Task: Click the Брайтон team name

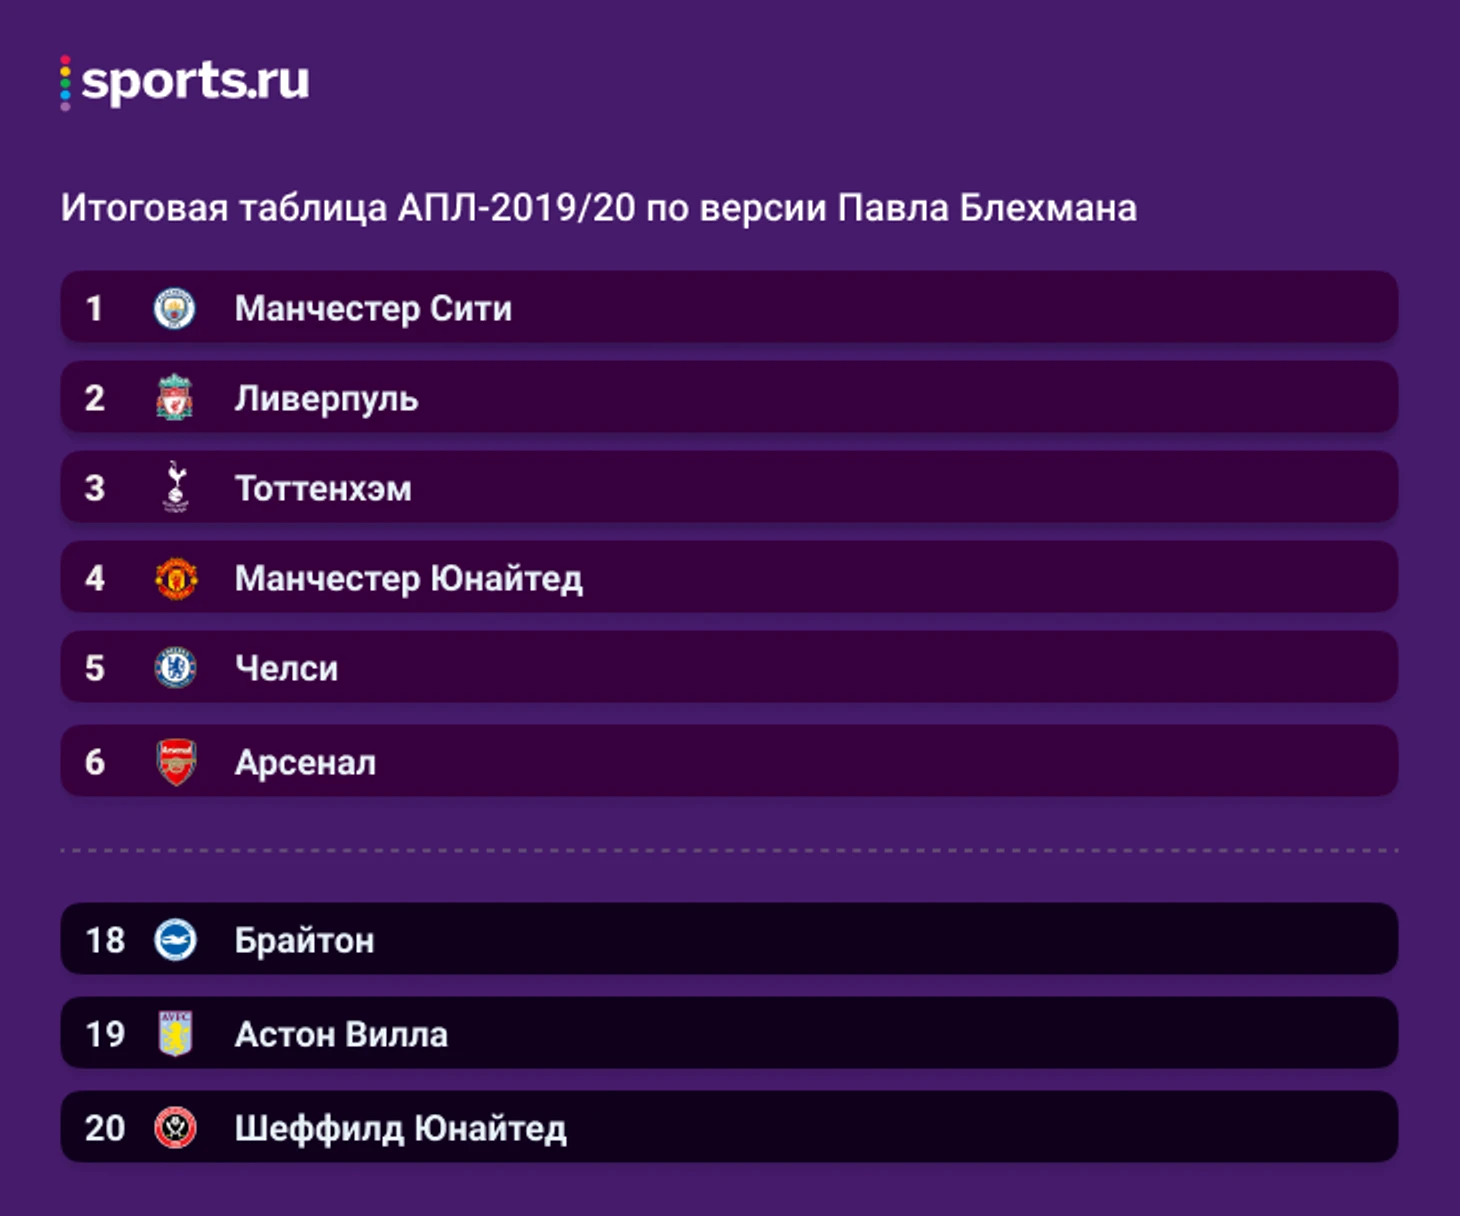Action: click(304, 941)
